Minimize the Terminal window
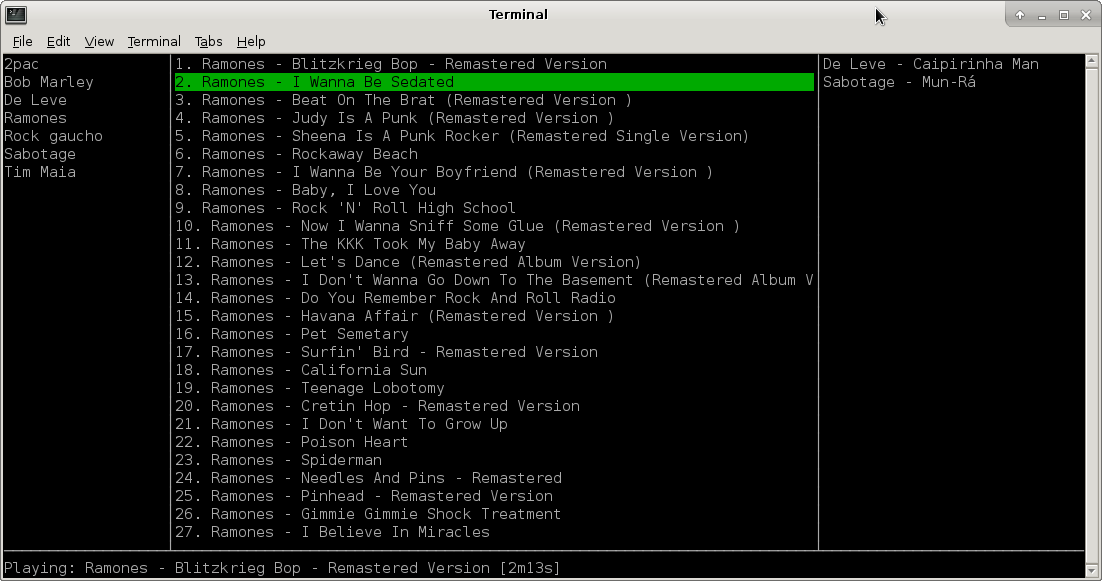1102x581 pixels. click(x=1042, y=15)
